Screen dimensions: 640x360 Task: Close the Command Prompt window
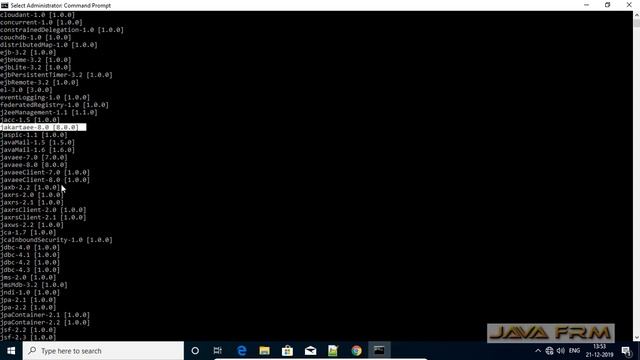(x=629, y=5)
